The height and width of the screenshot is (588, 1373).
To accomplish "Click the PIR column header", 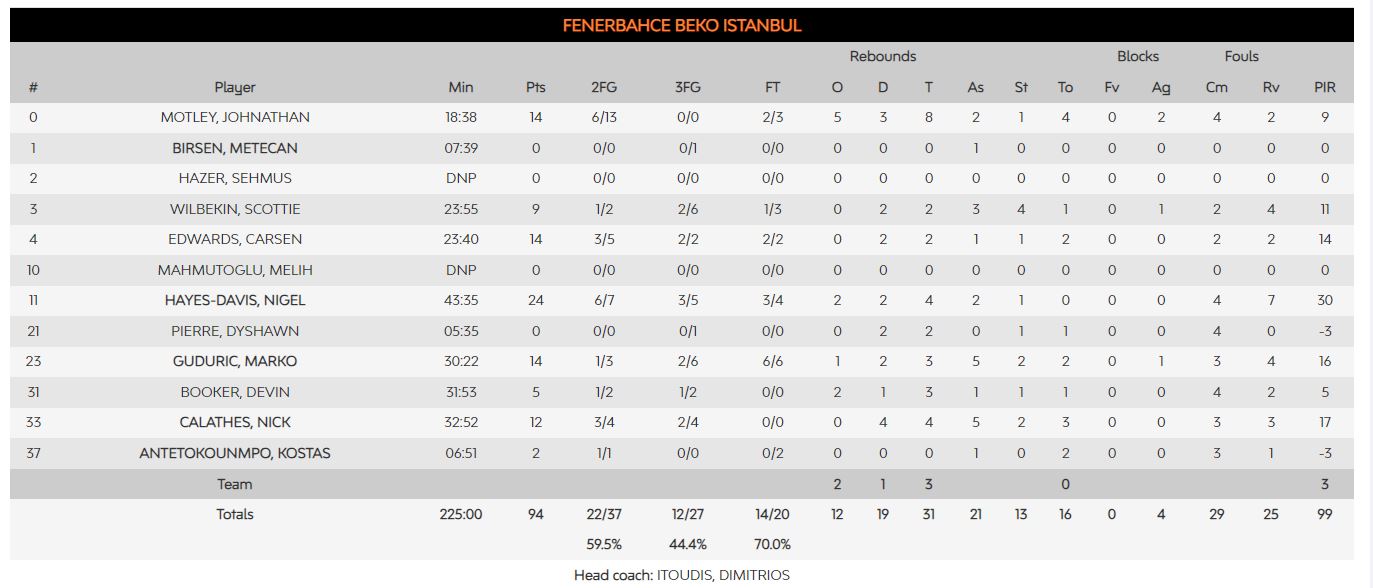I will (x=1325, y=87).
